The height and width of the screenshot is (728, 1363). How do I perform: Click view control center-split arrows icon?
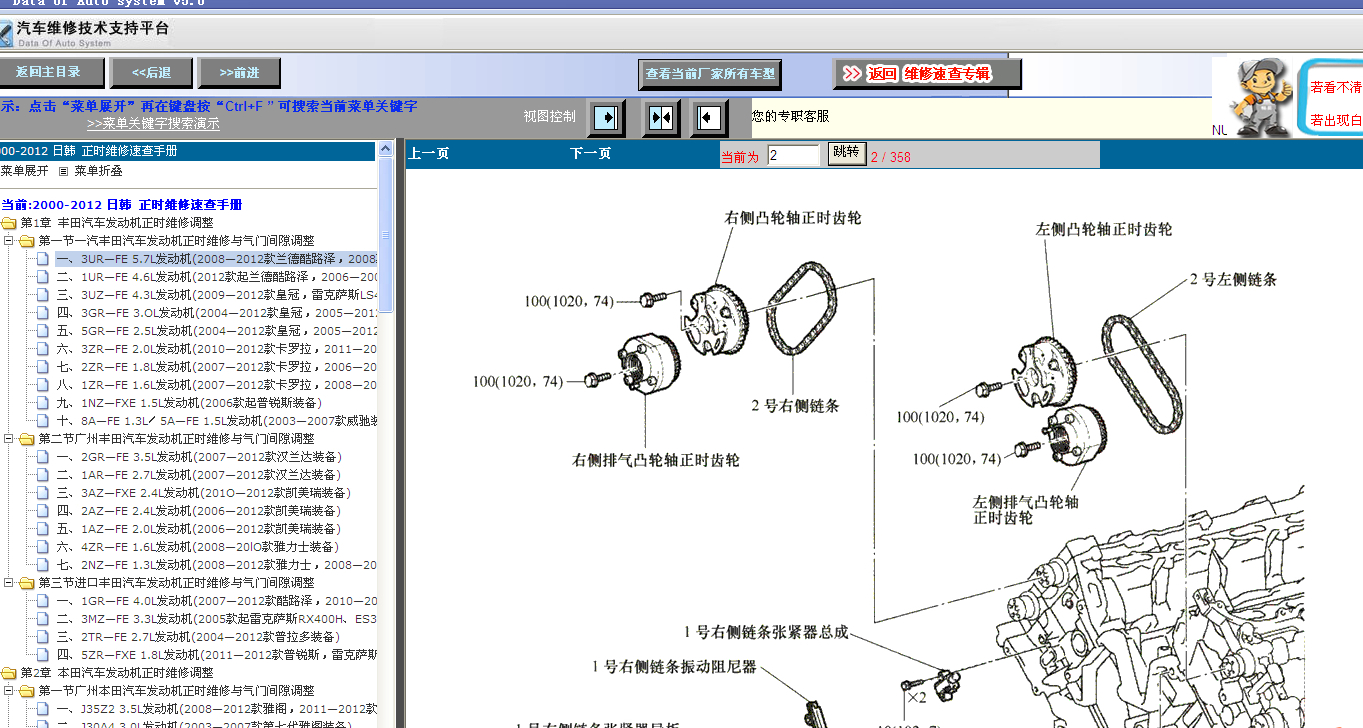click(x=661, y=118)
